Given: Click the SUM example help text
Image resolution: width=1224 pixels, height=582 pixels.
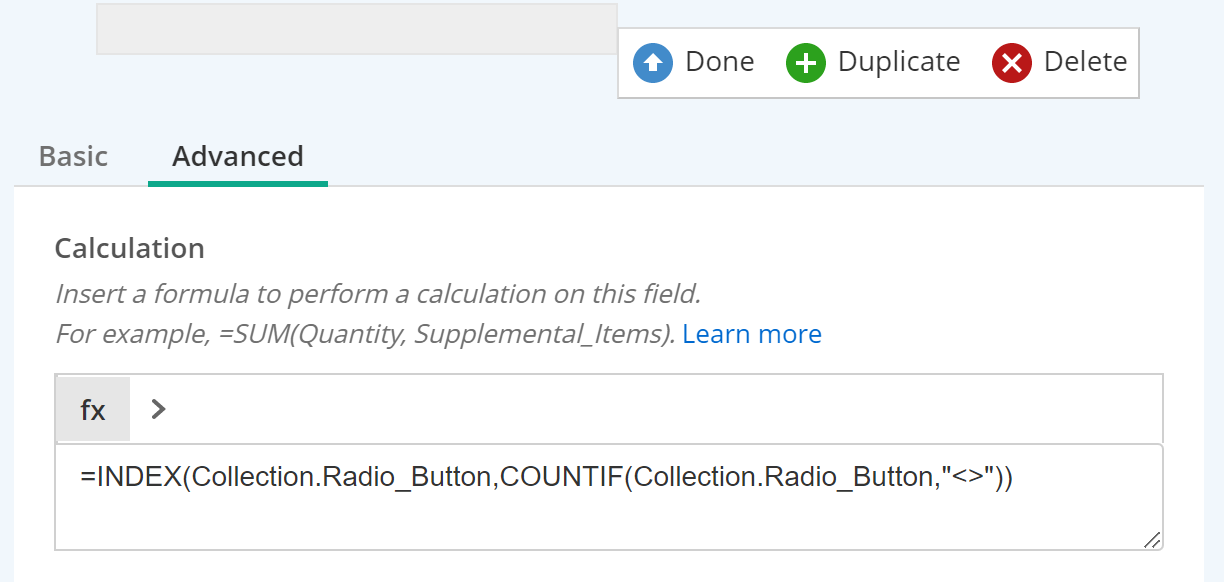Looking at the screenshot, I should click(x=366, y=334).
